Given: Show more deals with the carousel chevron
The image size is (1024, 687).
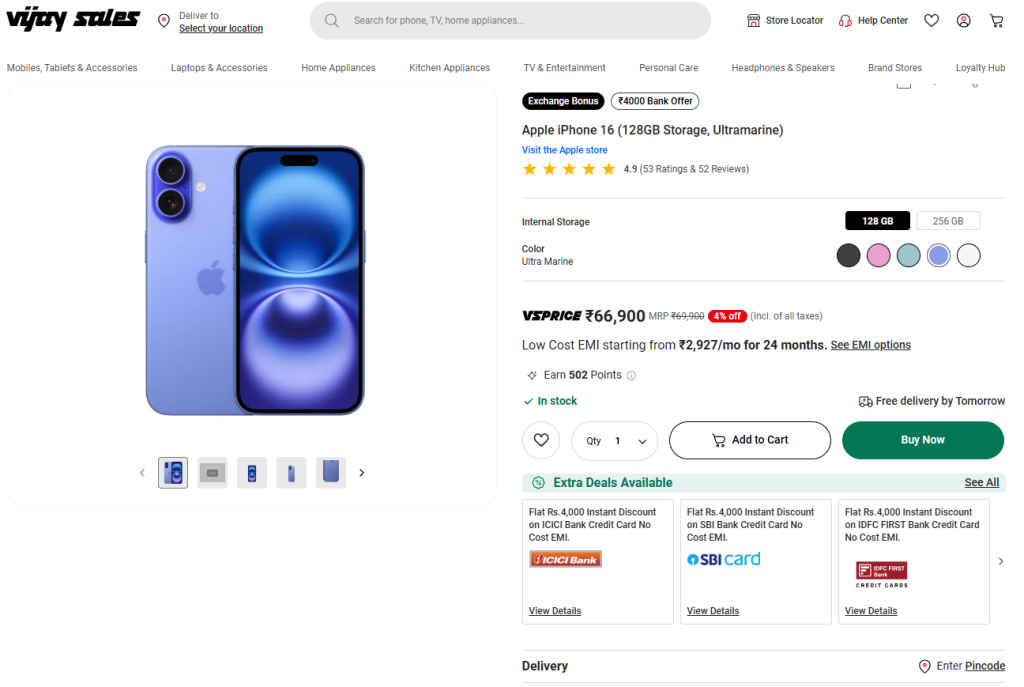Looking at the screenshot, I should [1000, 562].
